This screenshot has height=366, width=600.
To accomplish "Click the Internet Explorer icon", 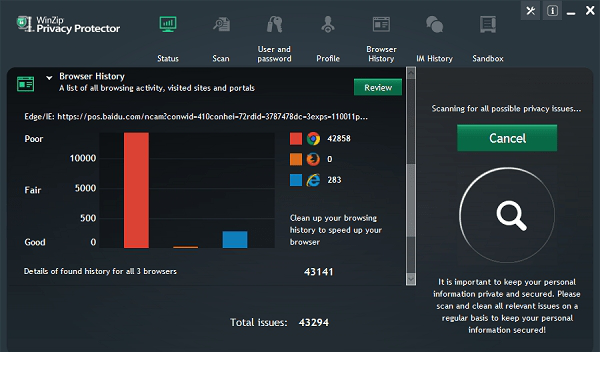I will coord(313,180).
